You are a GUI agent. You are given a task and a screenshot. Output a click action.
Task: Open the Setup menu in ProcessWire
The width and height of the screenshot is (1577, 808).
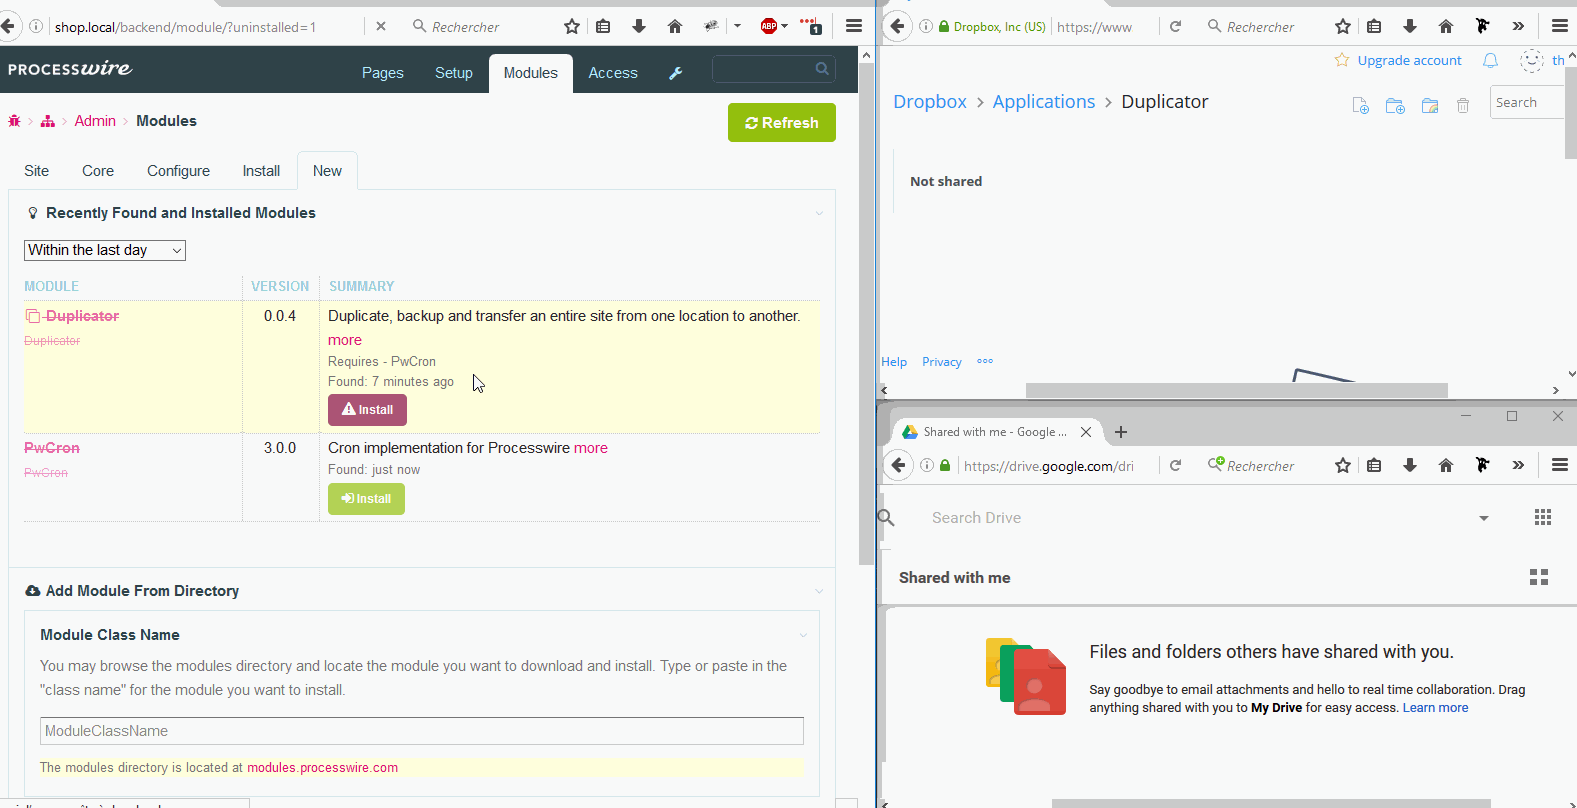coord(454,73)
